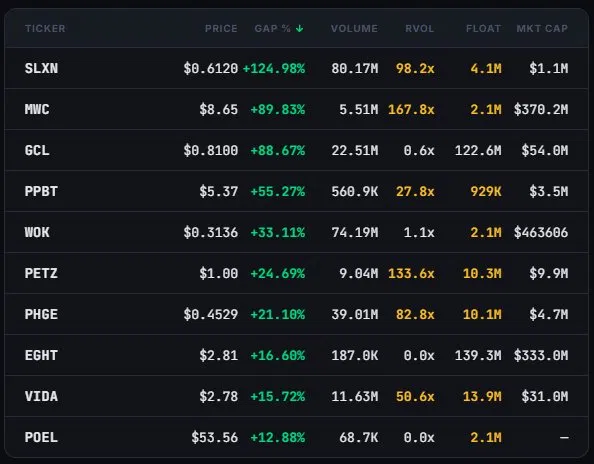Viewport: 594px width, 464px height.
Task: Sort by the MKT CAP column header
Action: click(542, 28)
